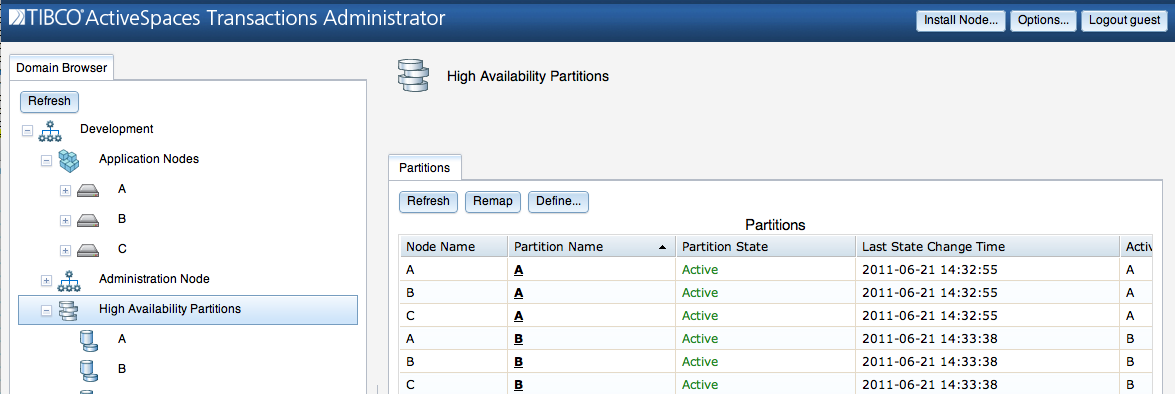Sort by the Node Name column header
This screenshot has width=1175, height=394.
[453, 246]
